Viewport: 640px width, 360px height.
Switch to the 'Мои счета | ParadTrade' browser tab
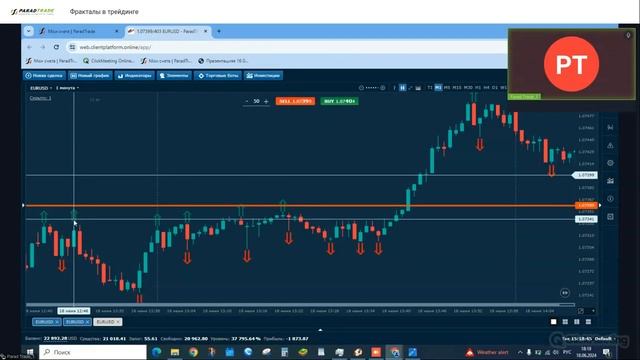click(x=79, y=31)
